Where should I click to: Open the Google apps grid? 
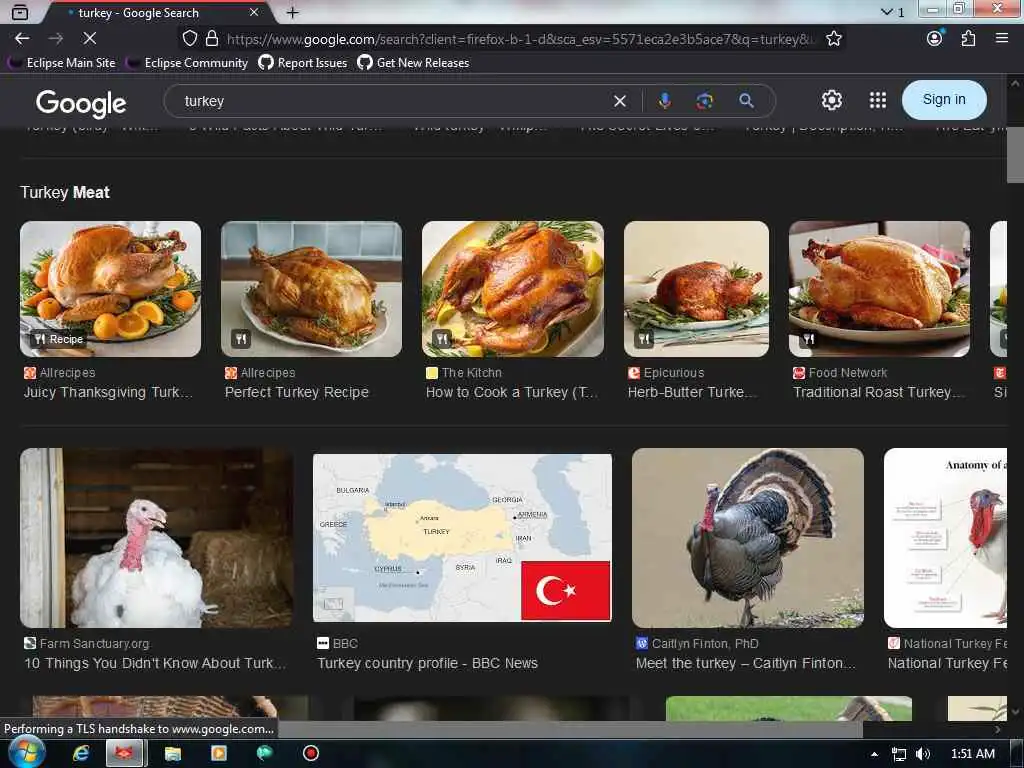click(878, 100)
